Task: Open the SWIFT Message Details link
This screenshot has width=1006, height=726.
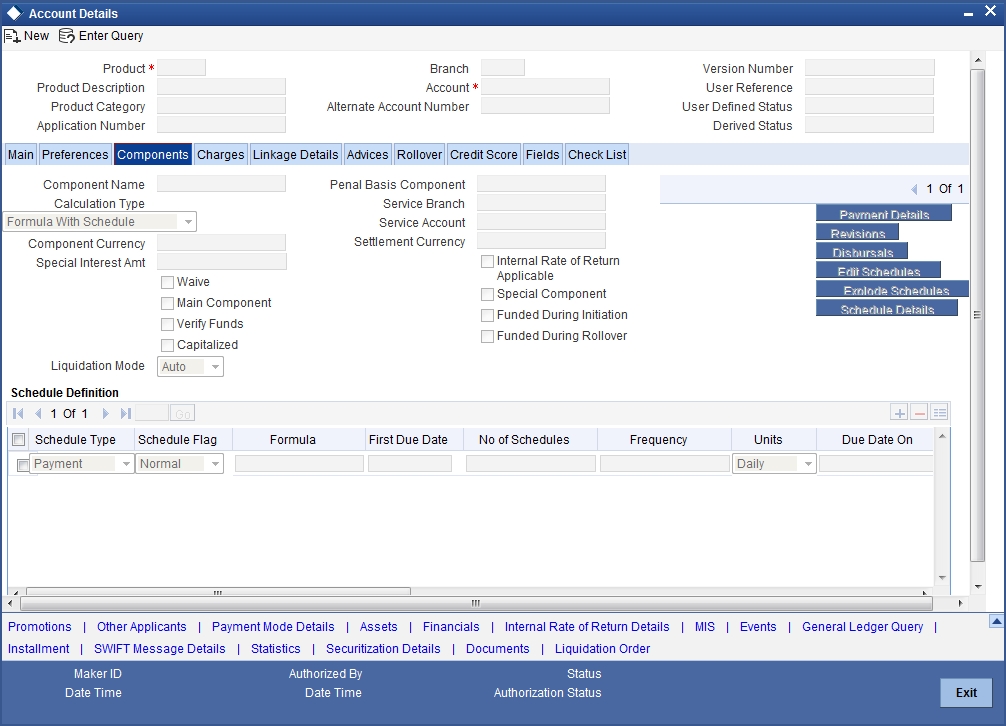Action: coord(160,648)
